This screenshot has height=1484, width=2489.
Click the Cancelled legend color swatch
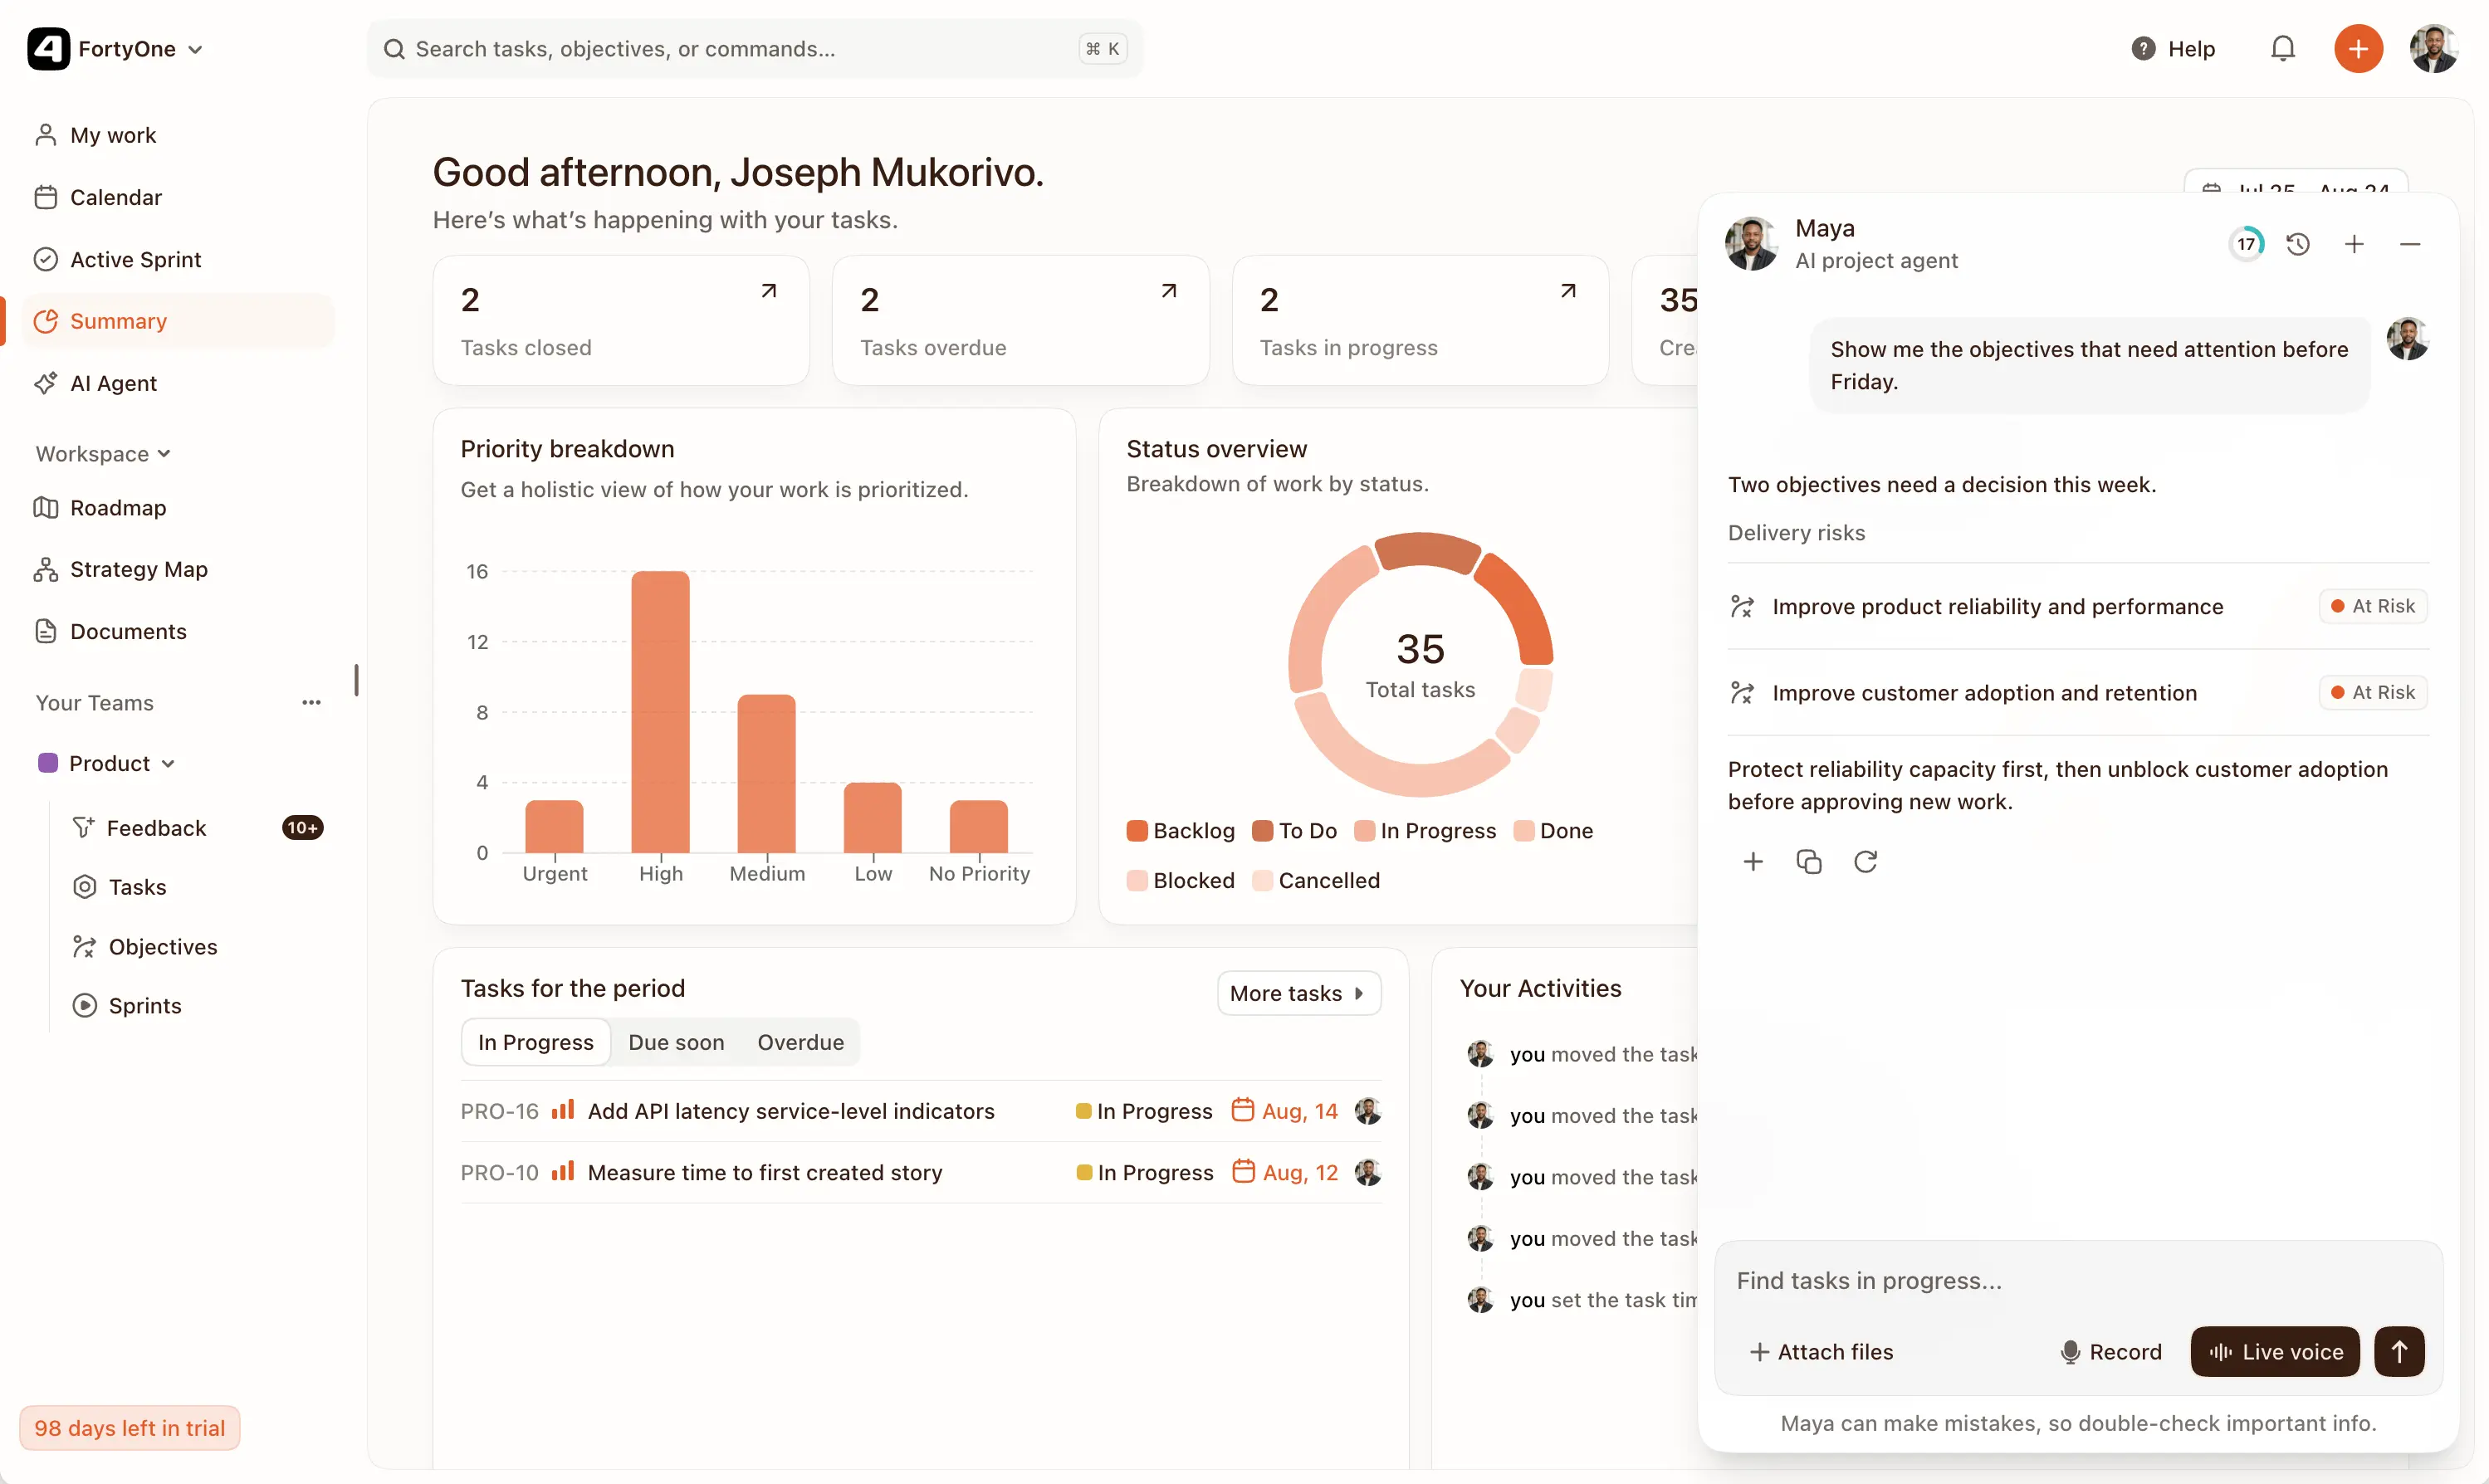point(1262,881)
